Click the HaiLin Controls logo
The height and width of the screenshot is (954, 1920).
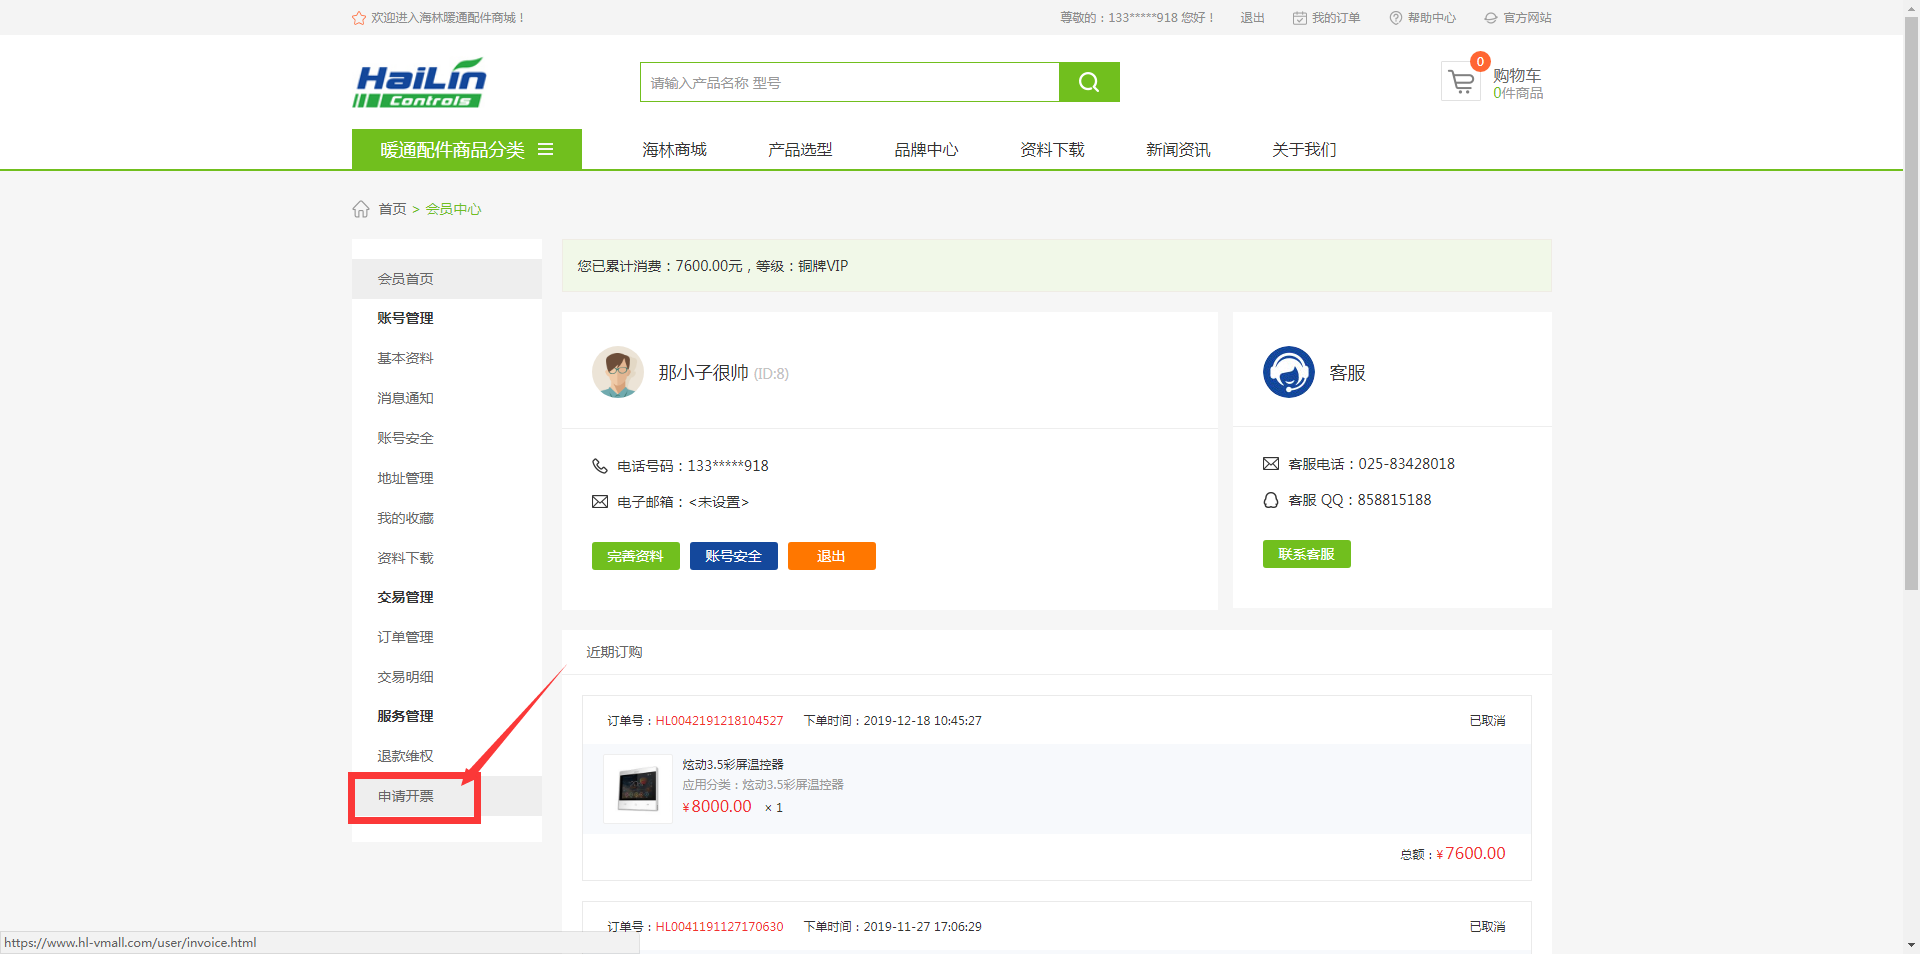419,82
